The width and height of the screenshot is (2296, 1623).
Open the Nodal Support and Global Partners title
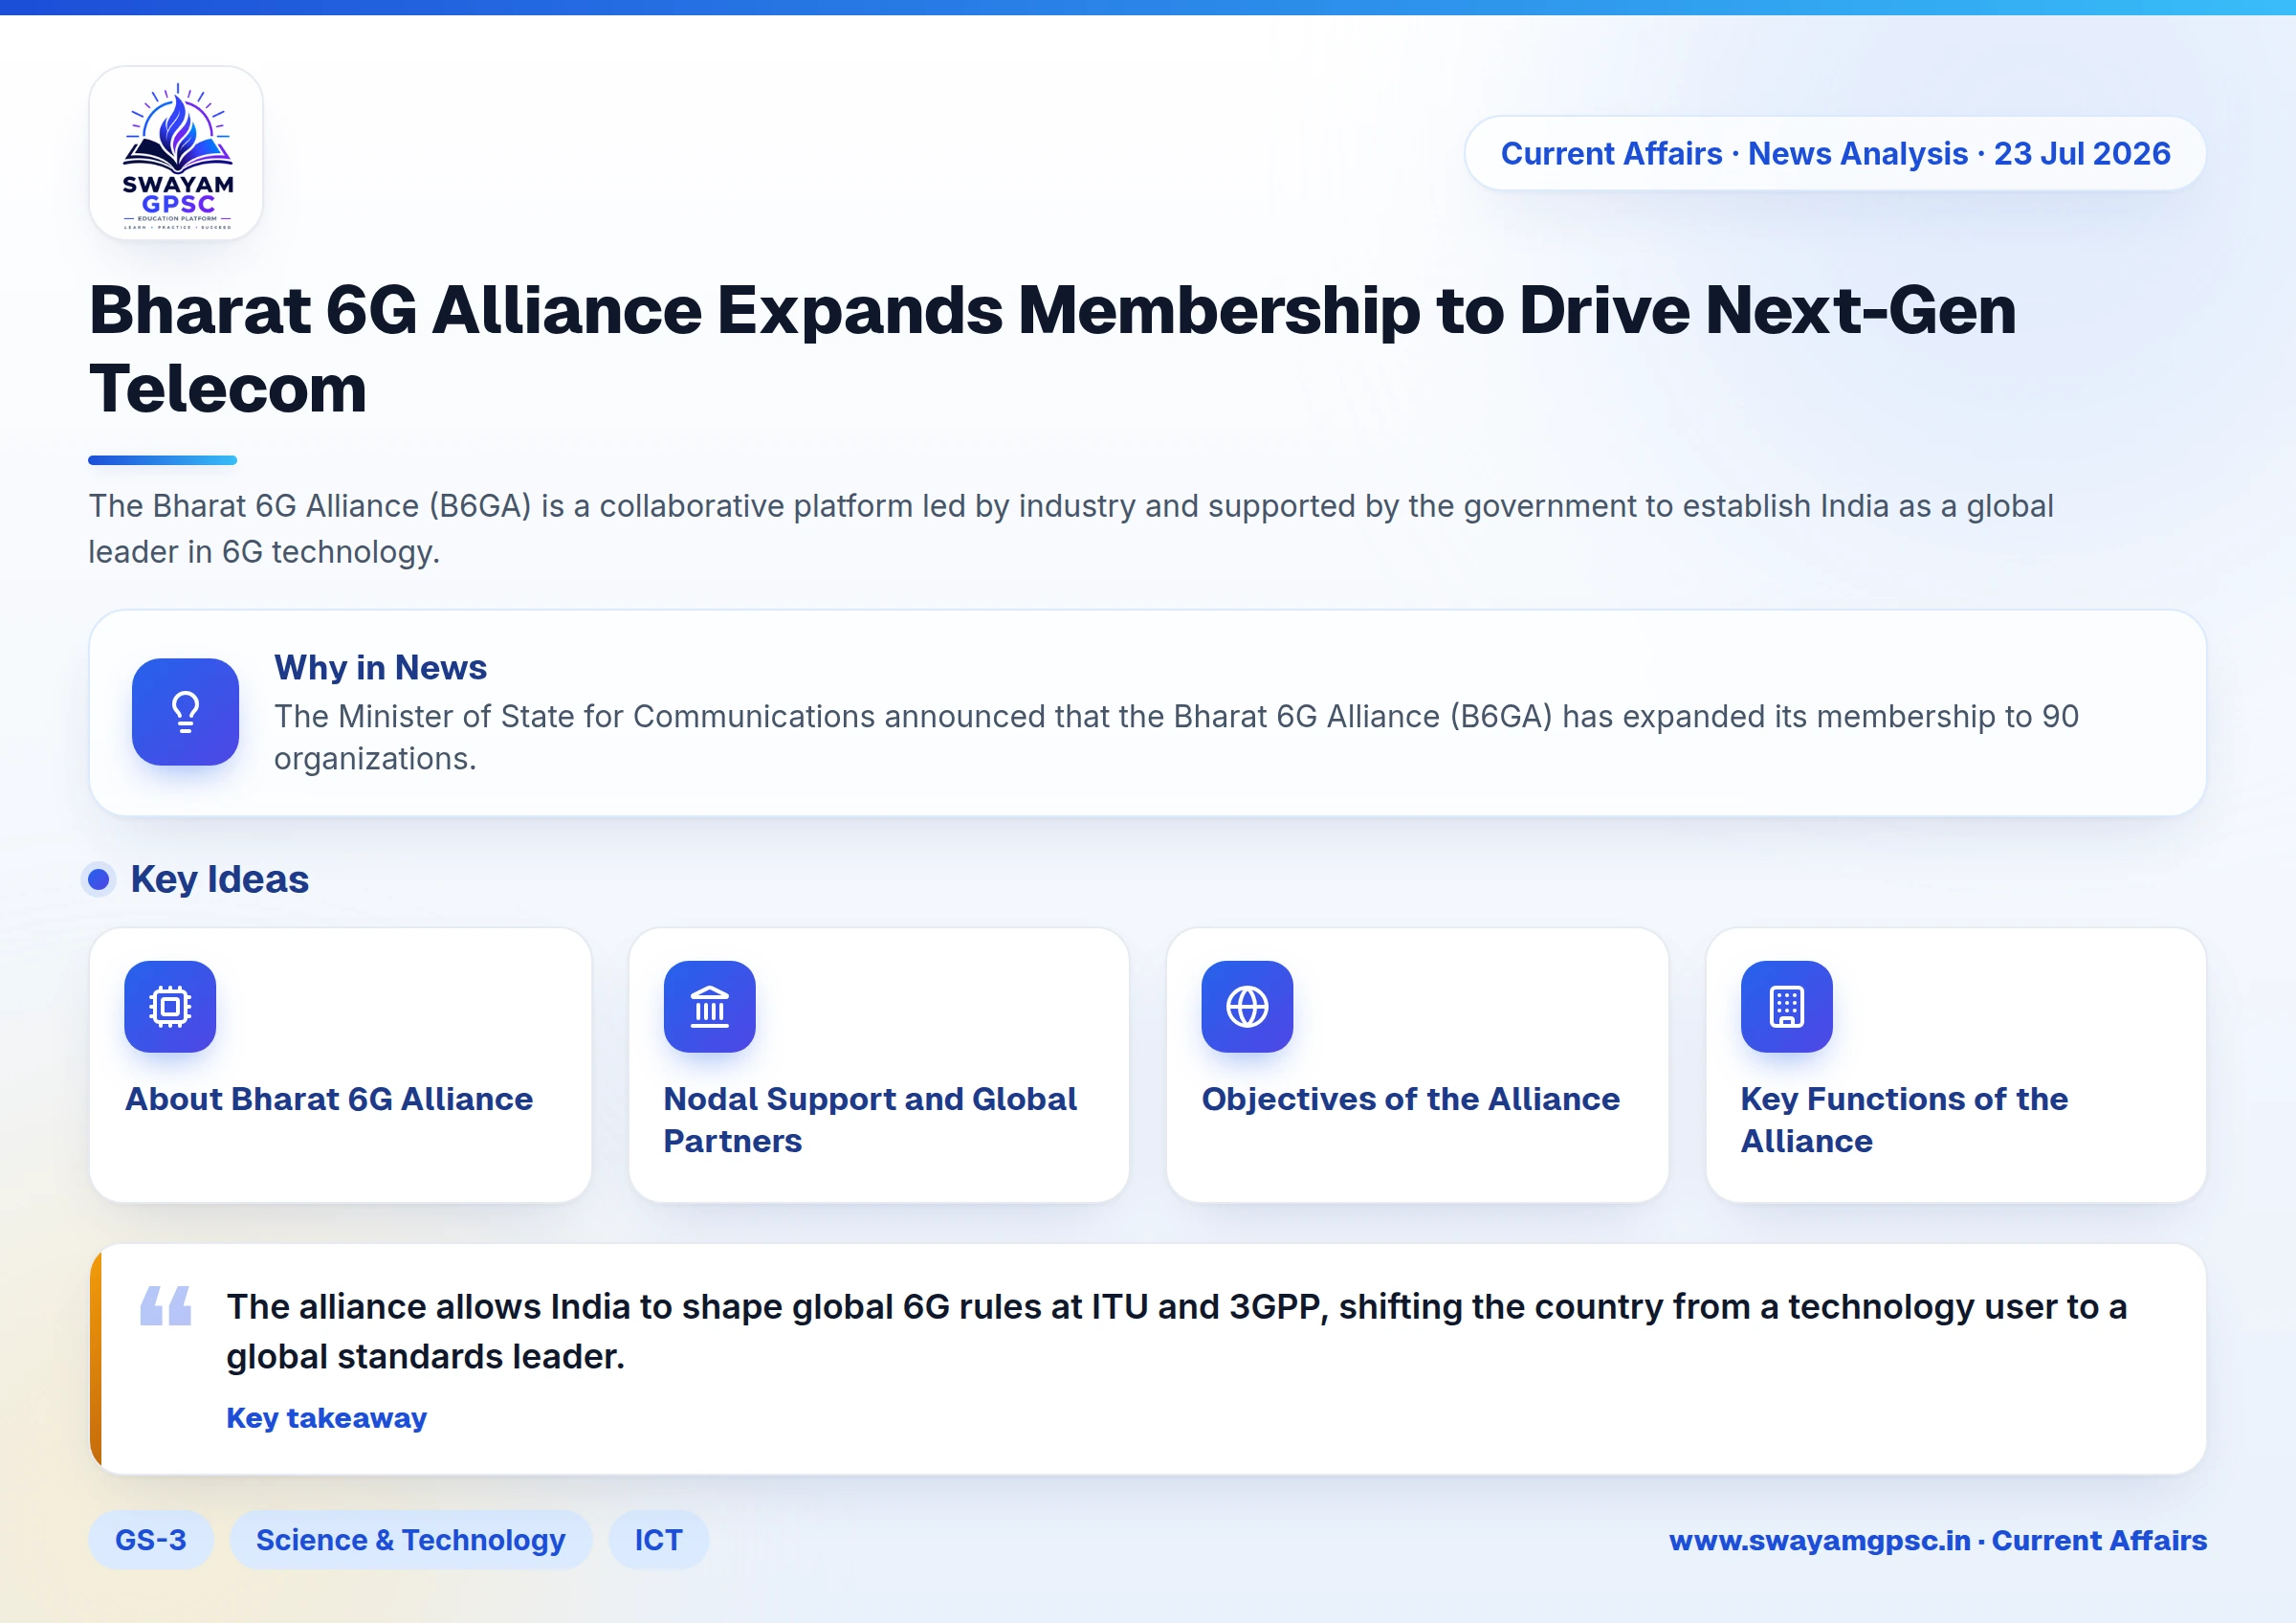pyautogui.click(x=870, y=1120)
